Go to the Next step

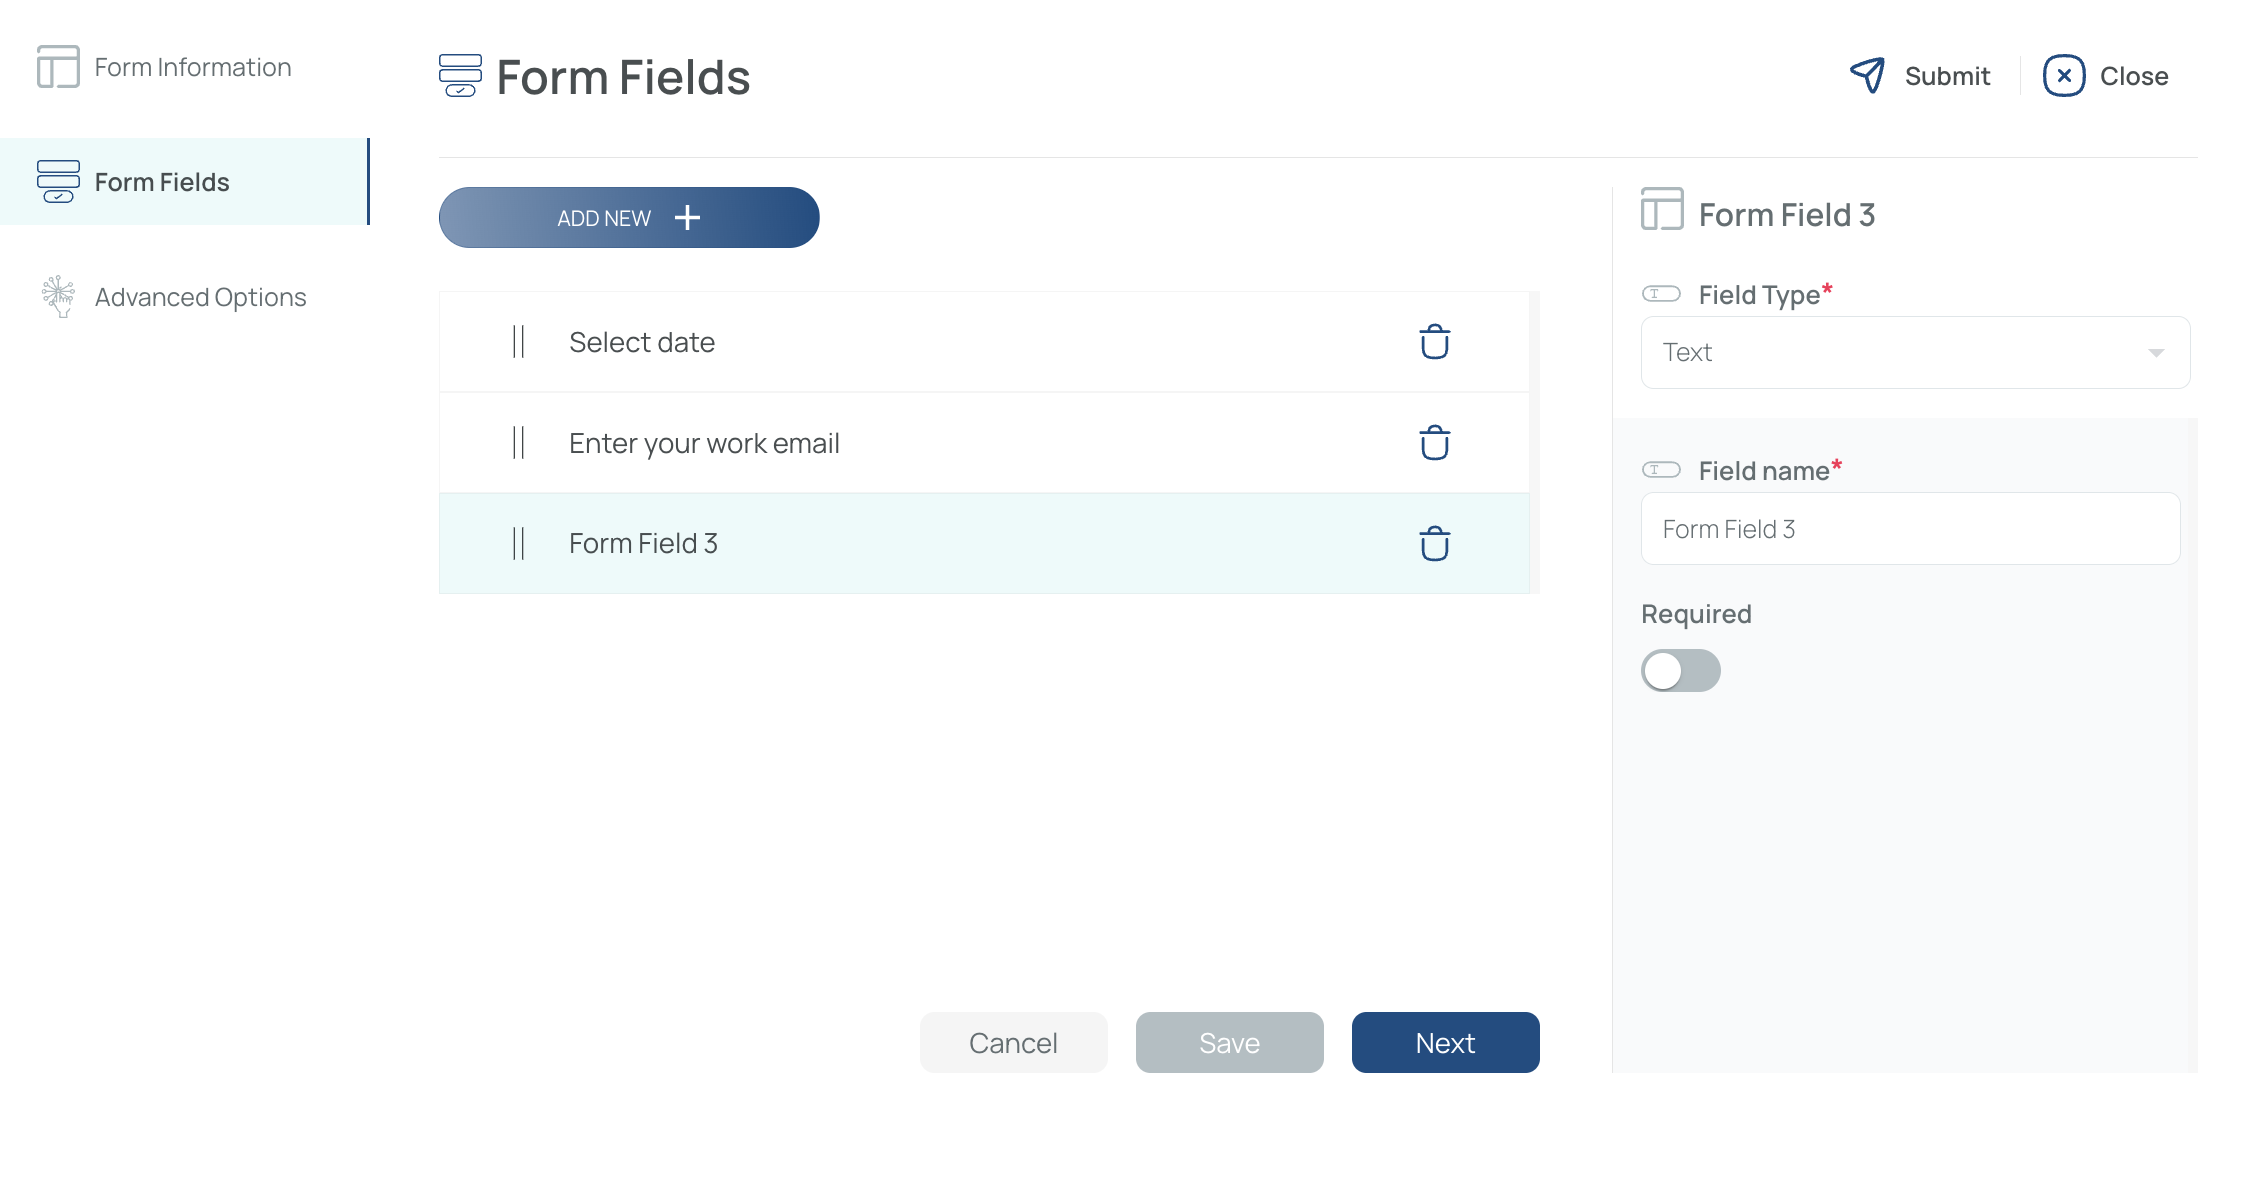[1445, 1042]
